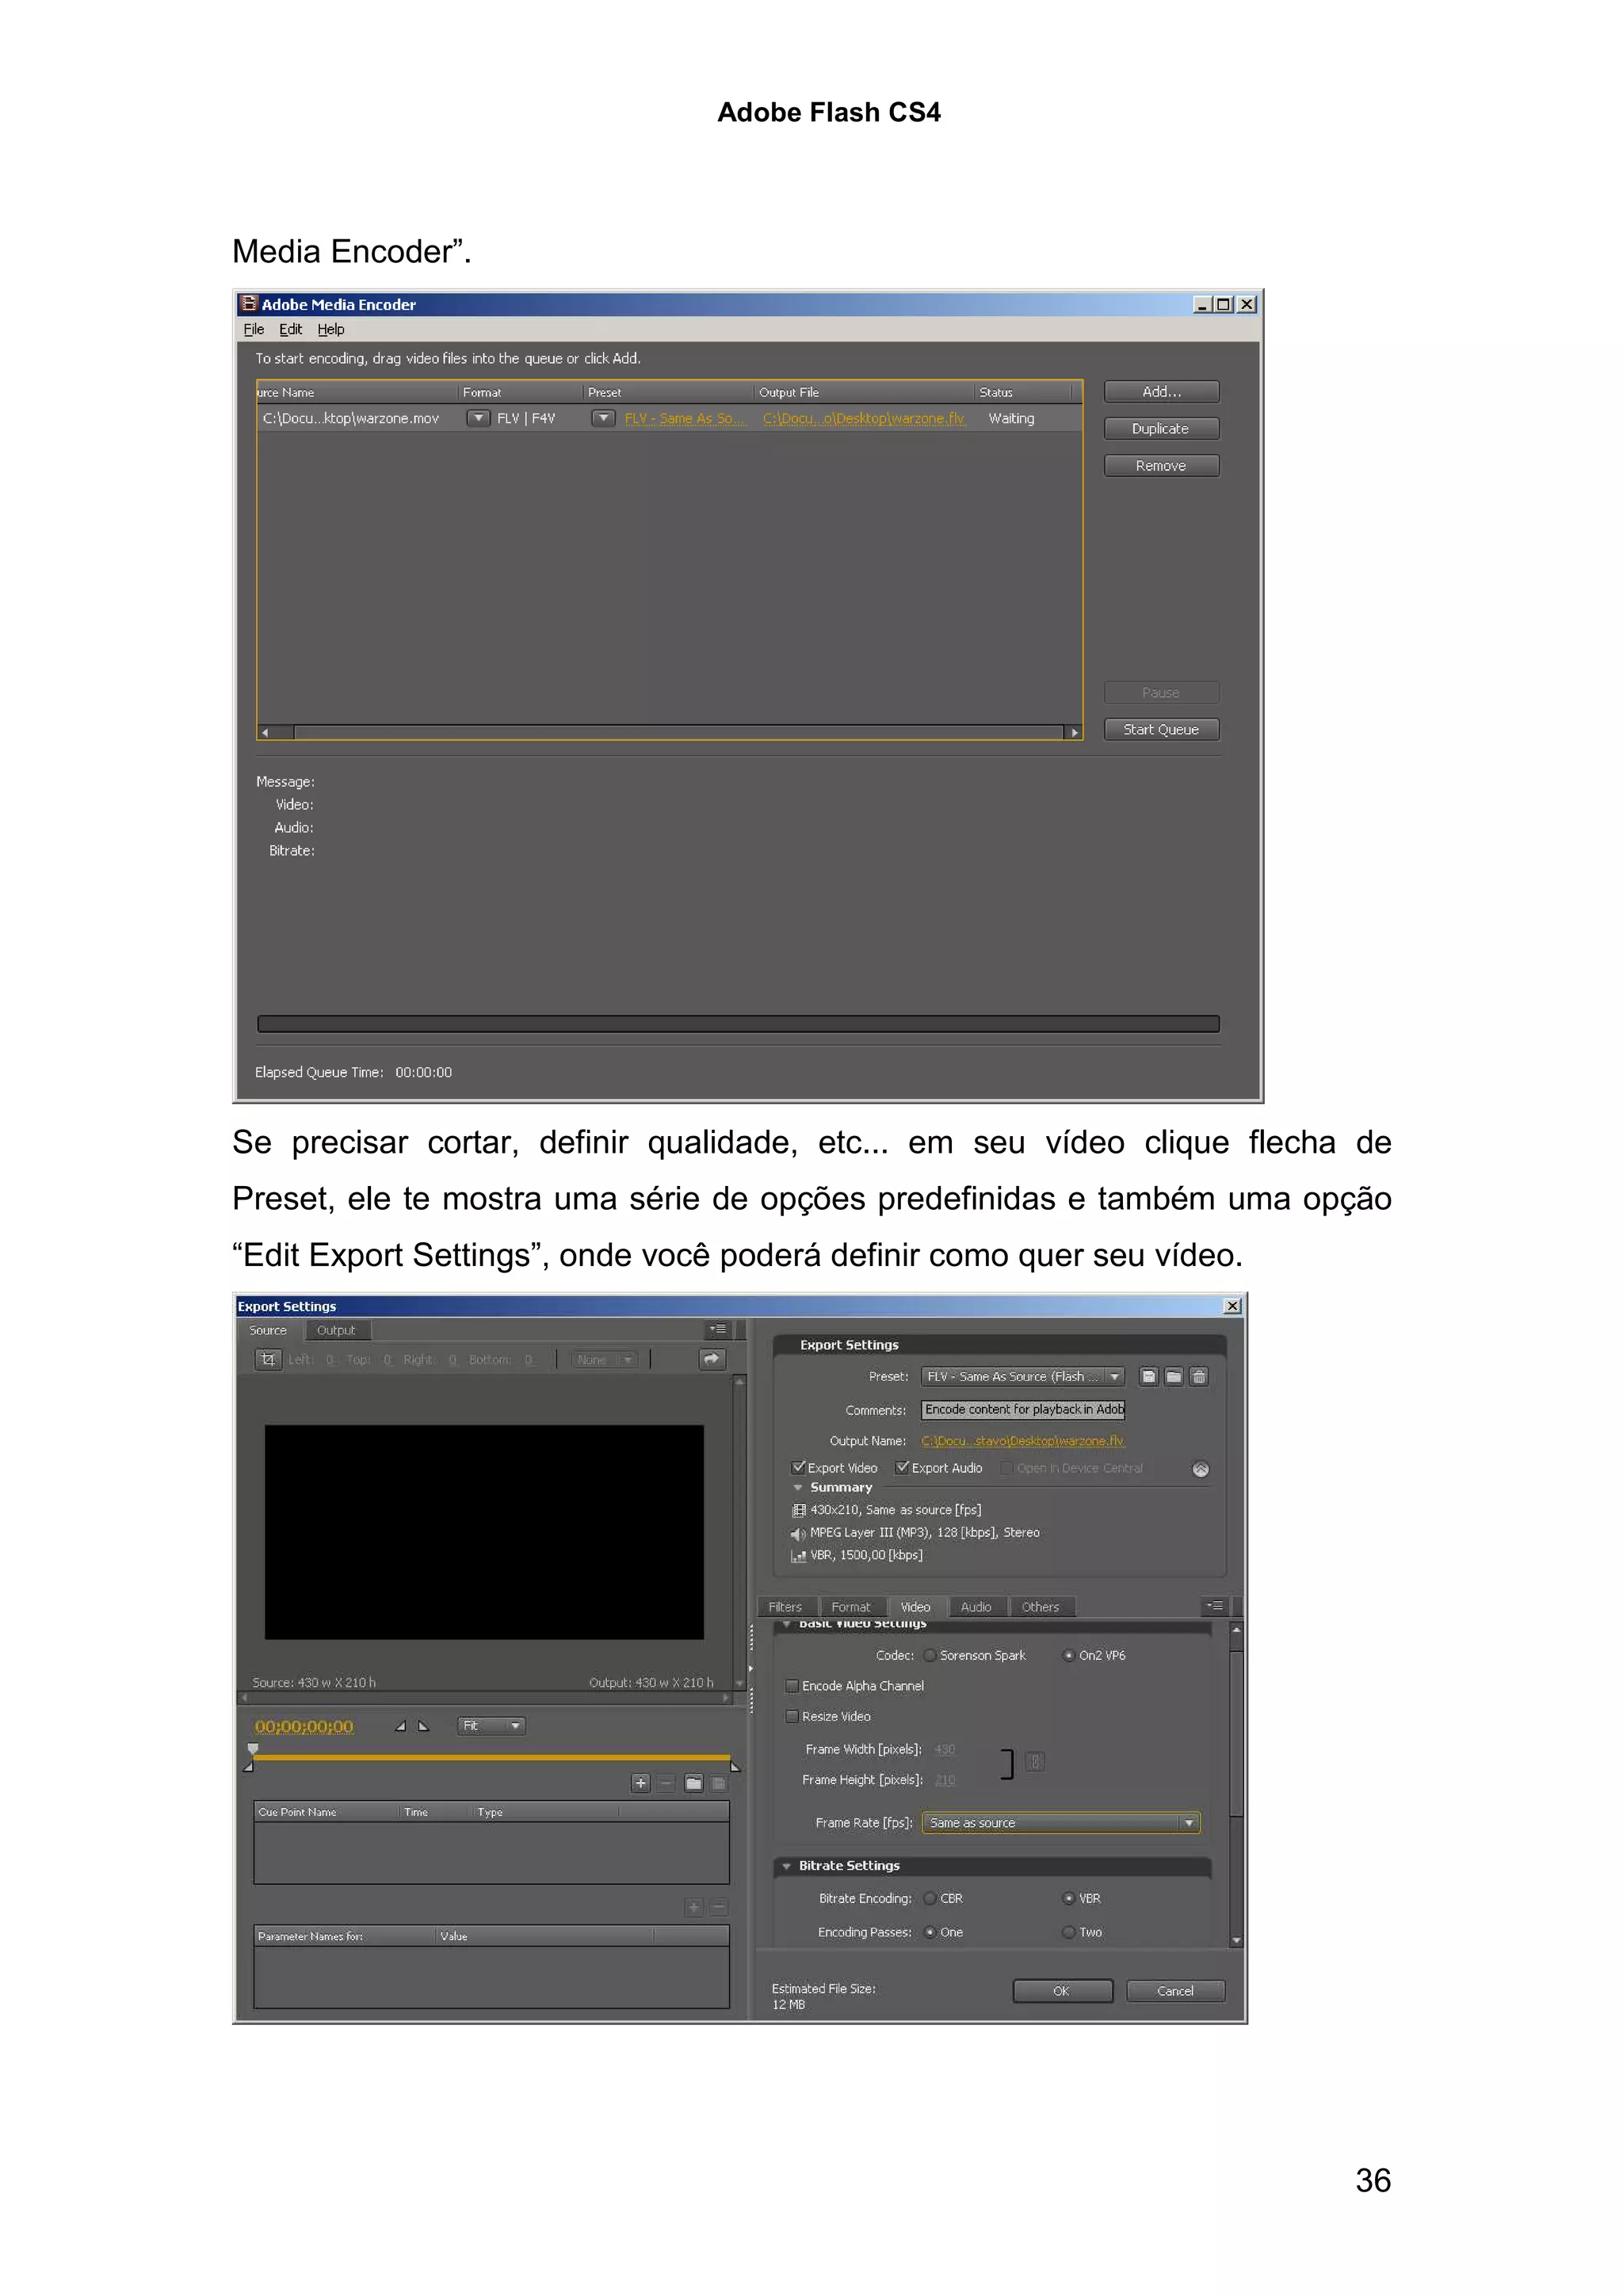
Task: Click the Add... button
Action: [x=1161, y=392]
